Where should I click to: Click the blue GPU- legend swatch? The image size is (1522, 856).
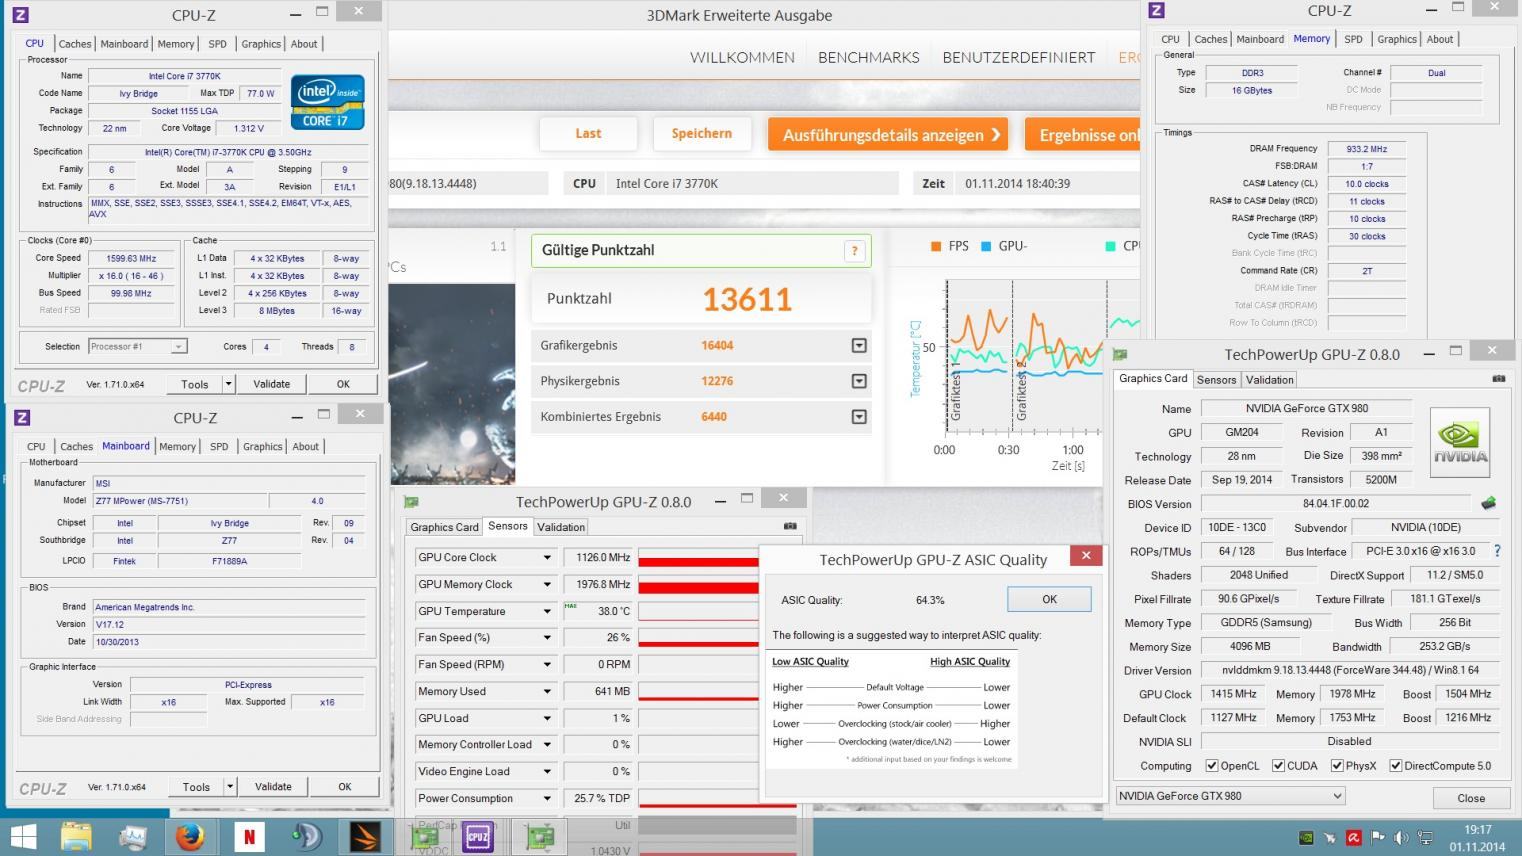[x=986, y=246]
